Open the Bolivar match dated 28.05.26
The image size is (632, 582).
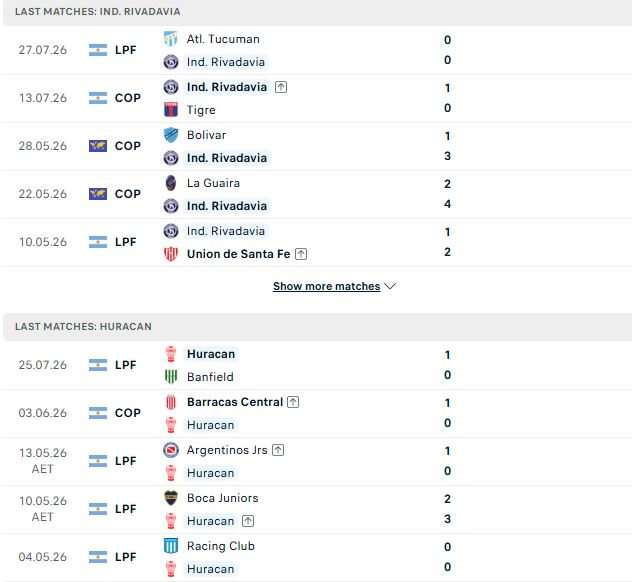pyautogui.click(x=316, y=146)
